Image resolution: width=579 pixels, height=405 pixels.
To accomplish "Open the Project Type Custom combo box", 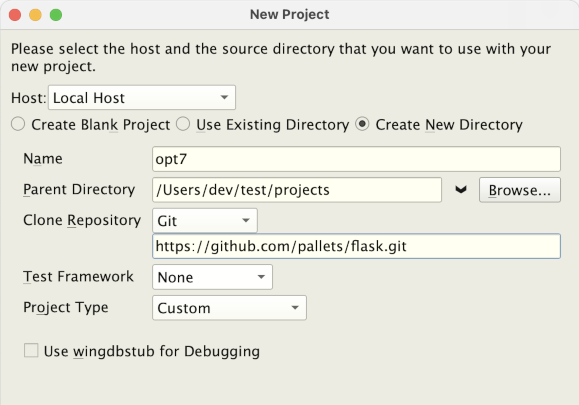I will 229,308.
